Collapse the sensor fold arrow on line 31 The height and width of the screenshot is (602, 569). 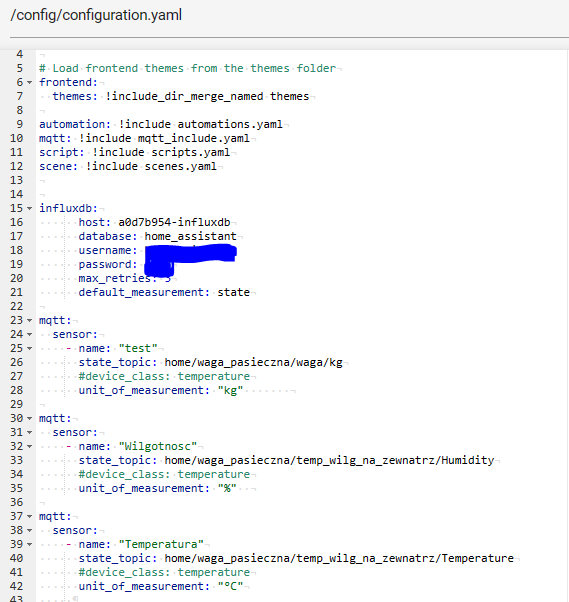coord(30,432)
